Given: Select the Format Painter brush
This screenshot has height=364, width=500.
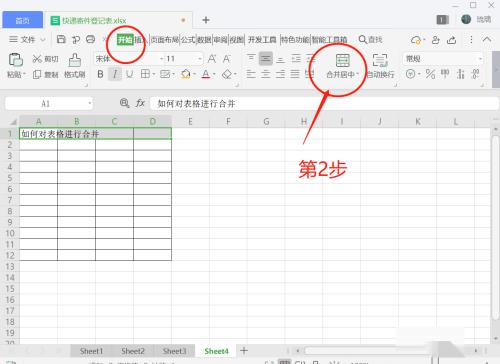Looking at the screenshot, I should point(75,60).
